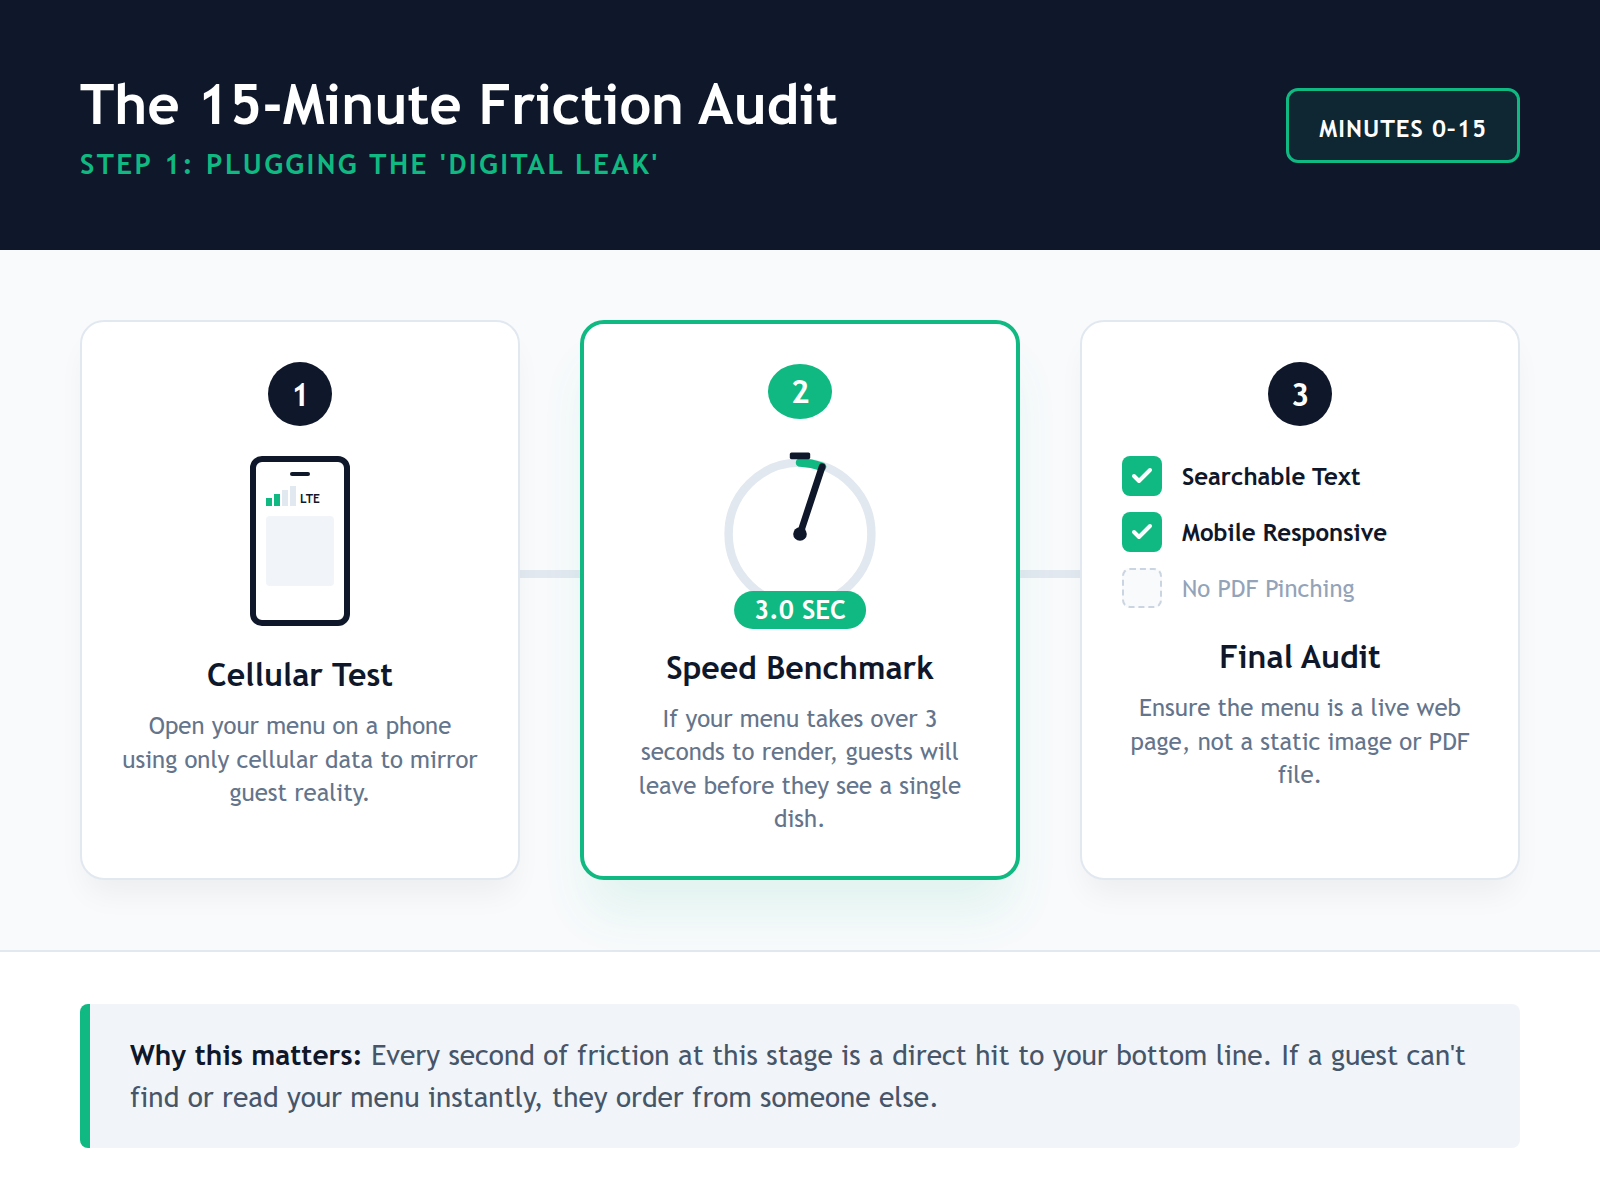1600x1200 pixels.
Task: Click the MINUTES 0-15 badge button
Action: coord(1402,126)
